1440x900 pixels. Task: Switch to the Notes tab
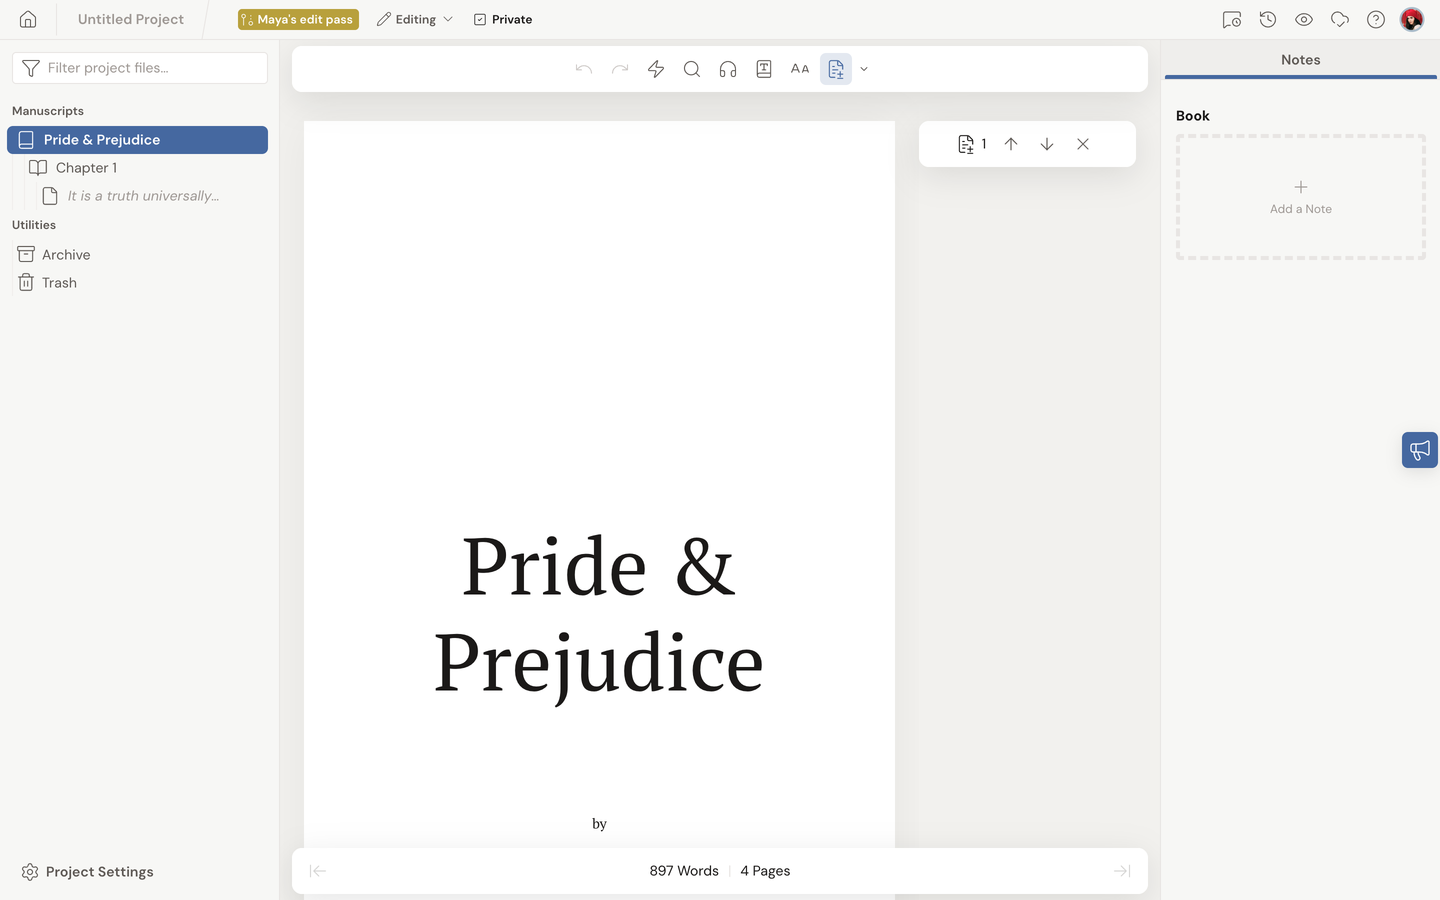pos(1300,60)
